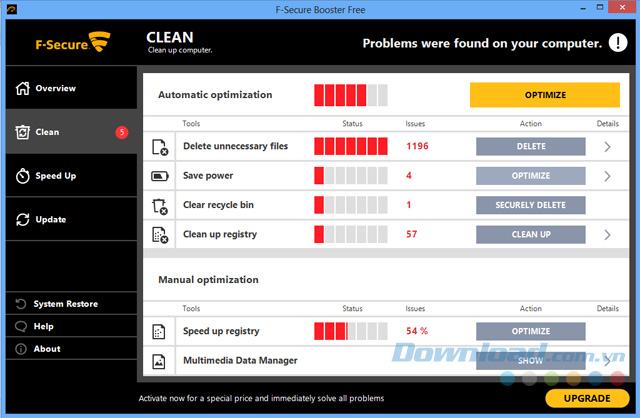Click the Help speech bubble icon
The height and width of the screenshot is (418, 640).
[20, 326]
